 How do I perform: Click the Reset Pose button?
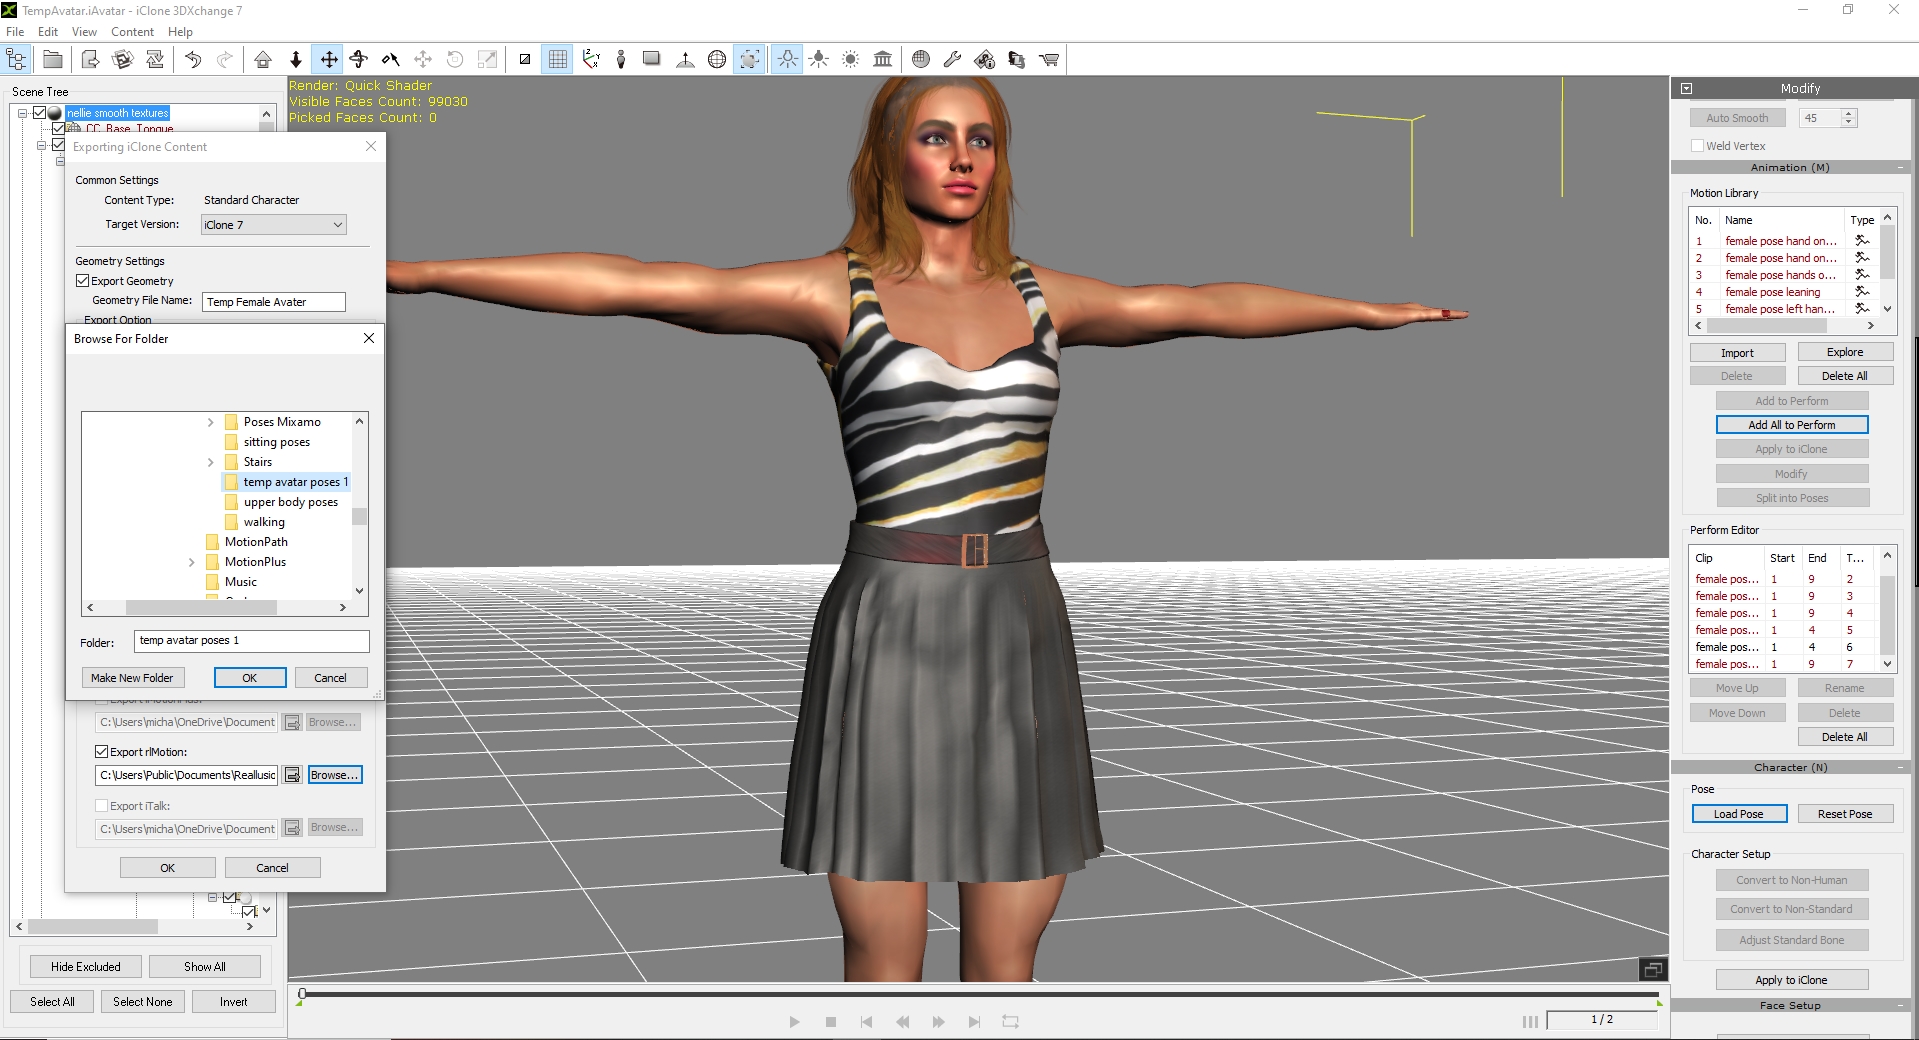pyautogui.click(x=1844, y=814)
